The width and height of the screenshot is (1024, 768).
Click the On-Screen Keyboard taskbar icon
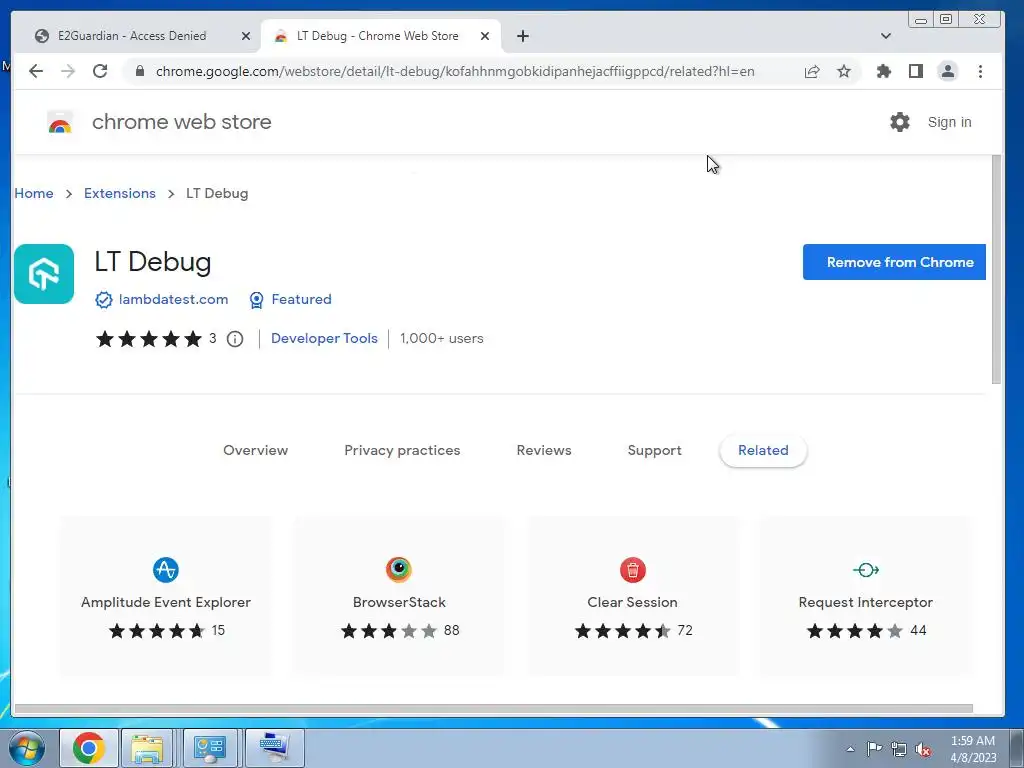click(x=273, y=748)
